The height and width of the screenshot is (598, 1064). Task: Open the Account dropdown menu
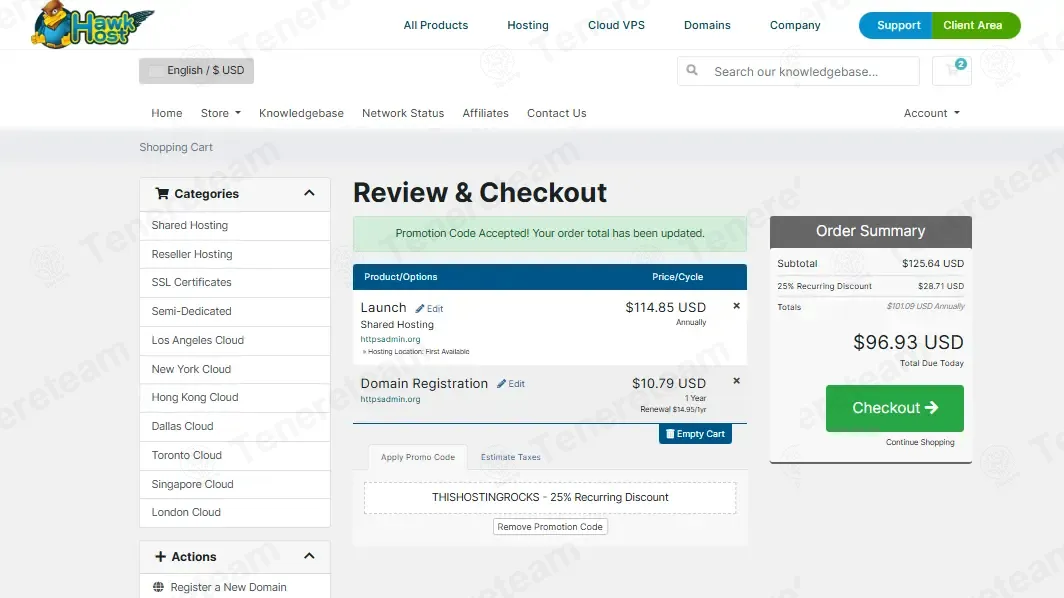click(x=932, y=113)
